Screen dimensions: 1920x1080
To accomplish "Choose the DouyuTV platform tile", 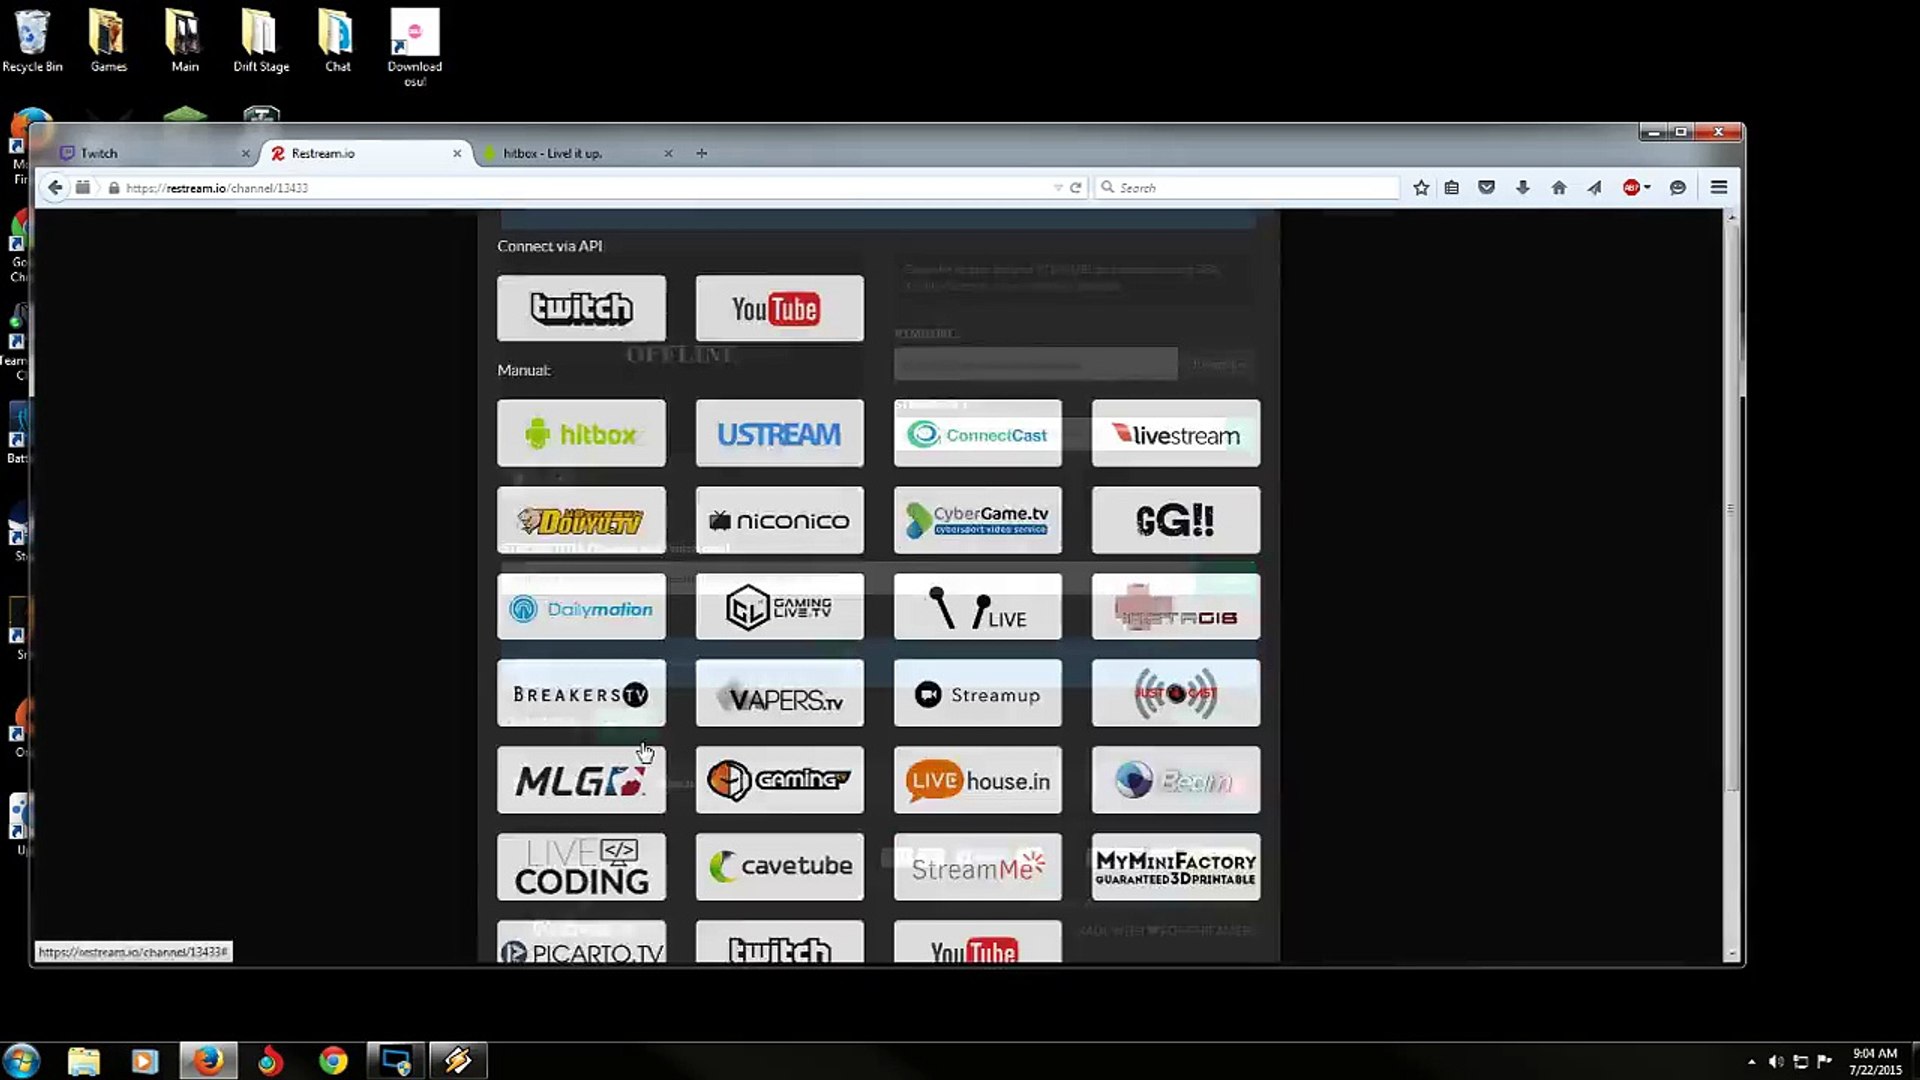I will pos(581,520).
